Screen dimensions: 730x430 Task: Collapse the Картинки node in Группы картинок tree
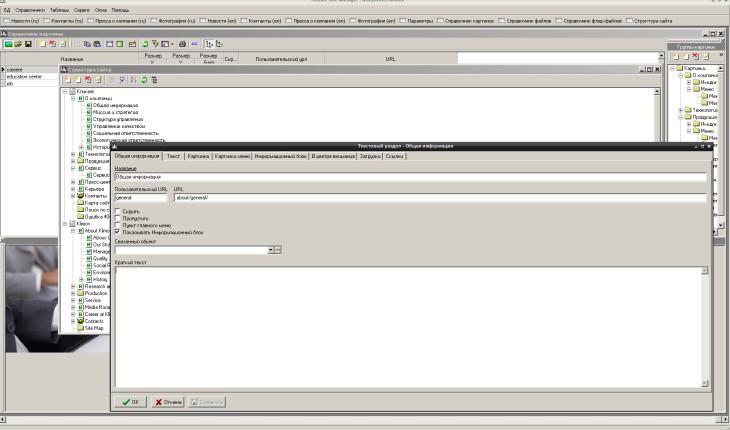[672, 68]
